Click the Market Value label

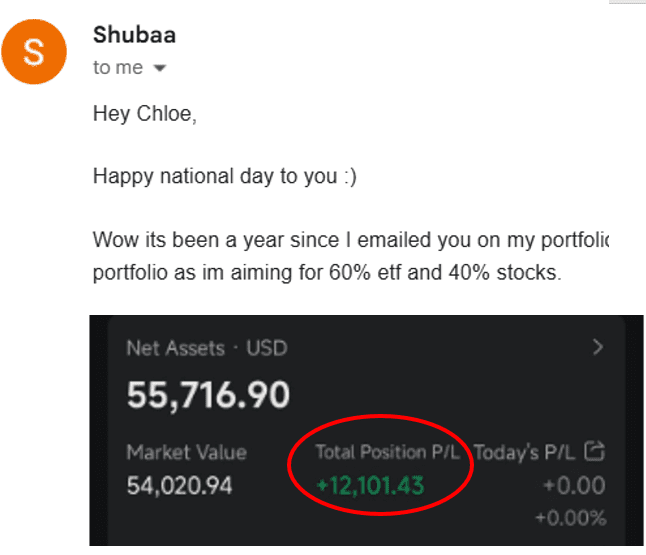pyautogui.click(x=186, y=453)
